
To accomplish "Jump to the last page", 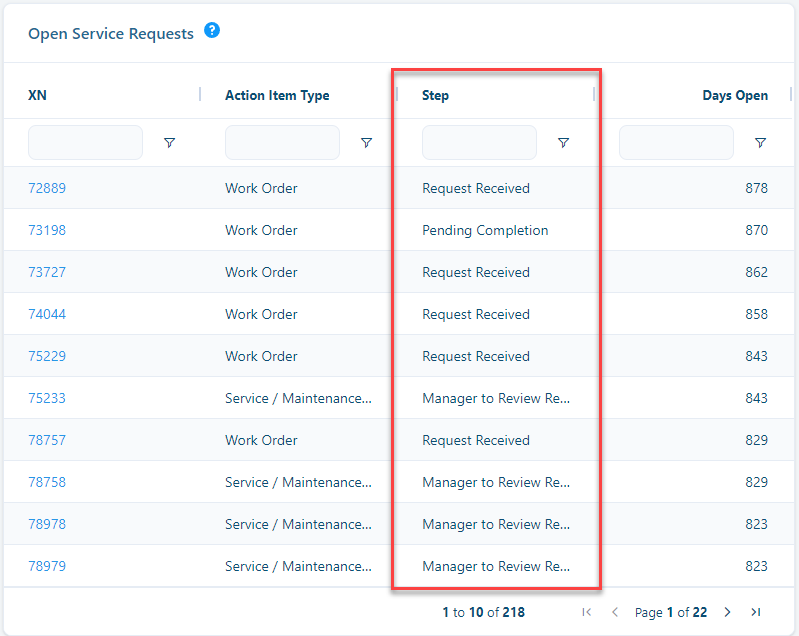I will click(x=756, y=612).
